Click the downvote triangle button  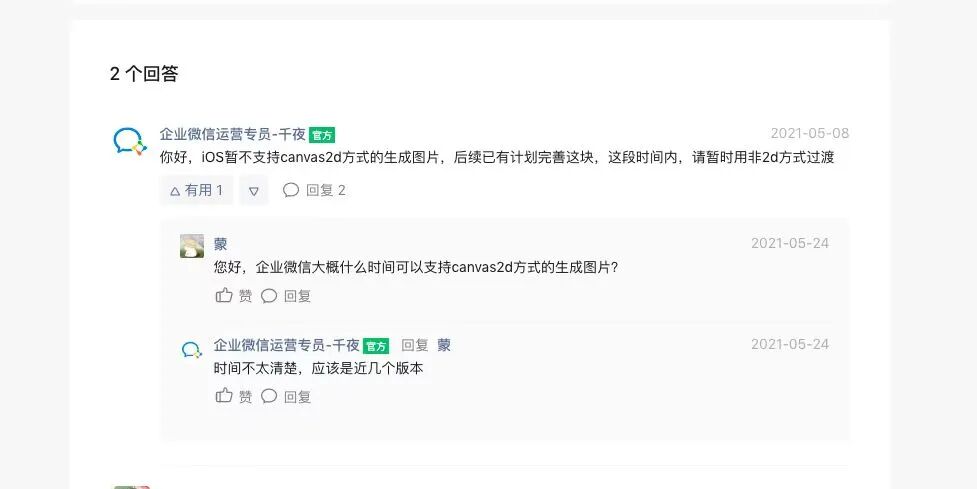[x=254, y=191]
